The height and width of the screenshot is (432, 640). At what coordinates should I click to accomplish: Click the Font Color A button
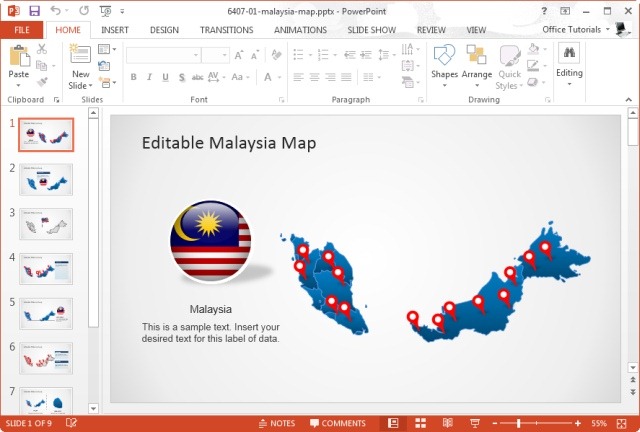click(268, 77)
